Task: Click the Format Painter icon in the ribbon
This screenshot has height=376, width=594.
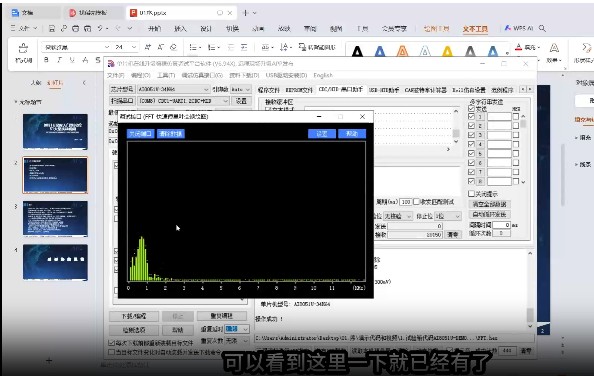Action: (23, 48)
